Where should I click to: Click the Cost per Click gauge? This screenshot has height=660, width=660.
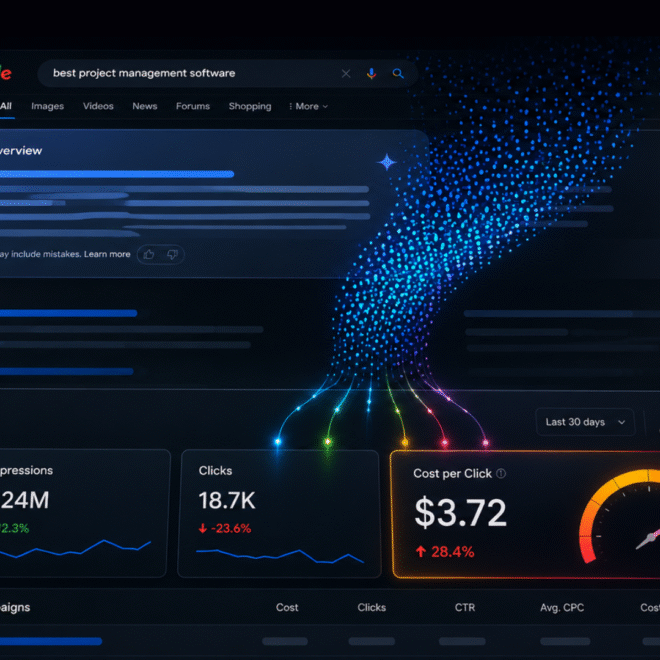(620, 516)
